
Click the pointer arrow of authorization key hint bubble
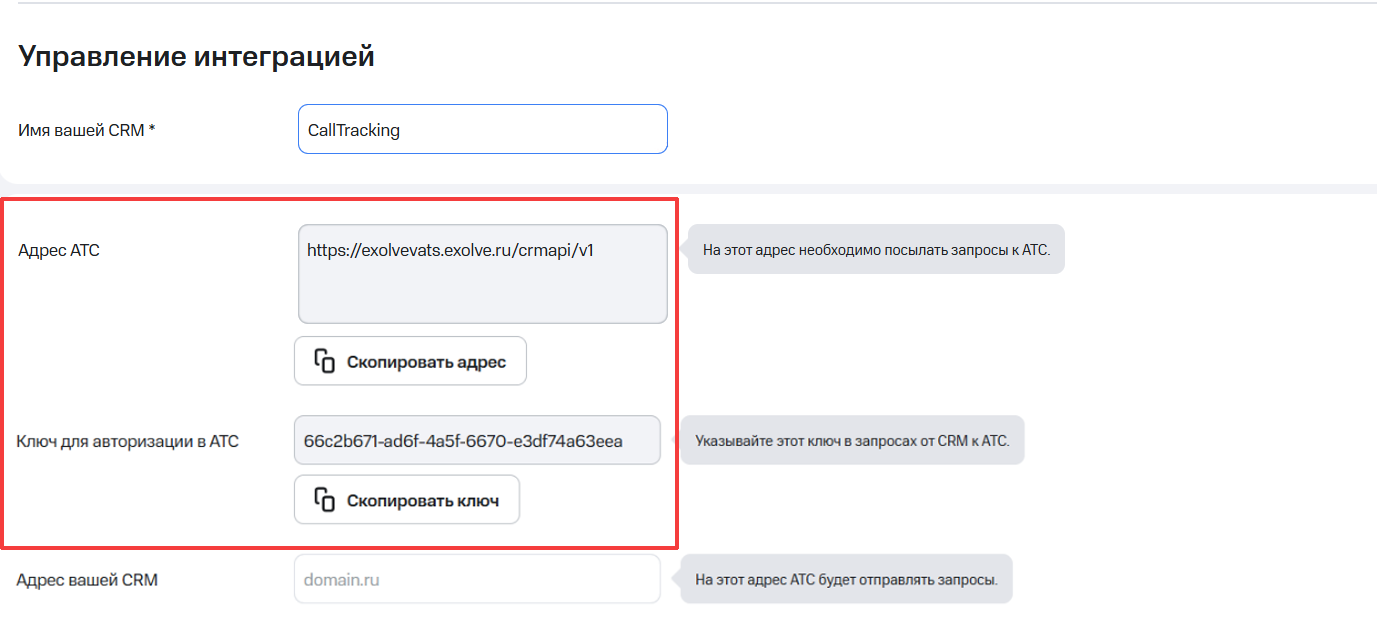pyautogui.click(x=679, y=441)
